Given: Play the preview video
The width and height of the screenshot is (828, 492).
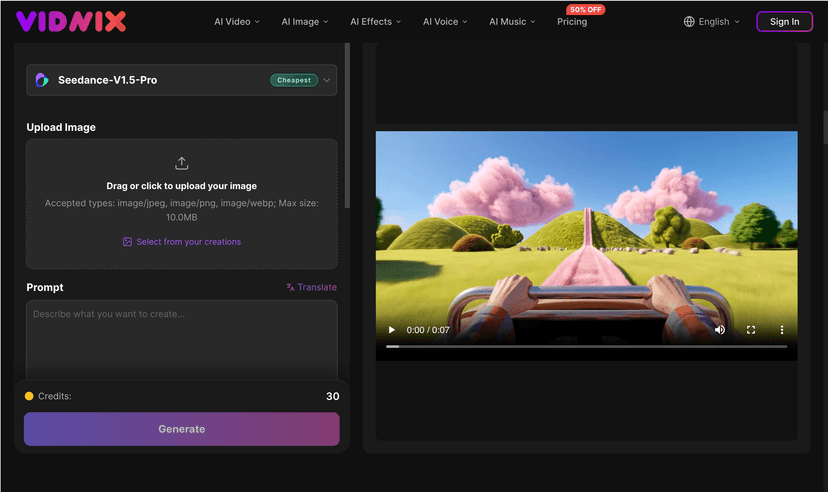Looking at the screenshot, I should (391, 330).
